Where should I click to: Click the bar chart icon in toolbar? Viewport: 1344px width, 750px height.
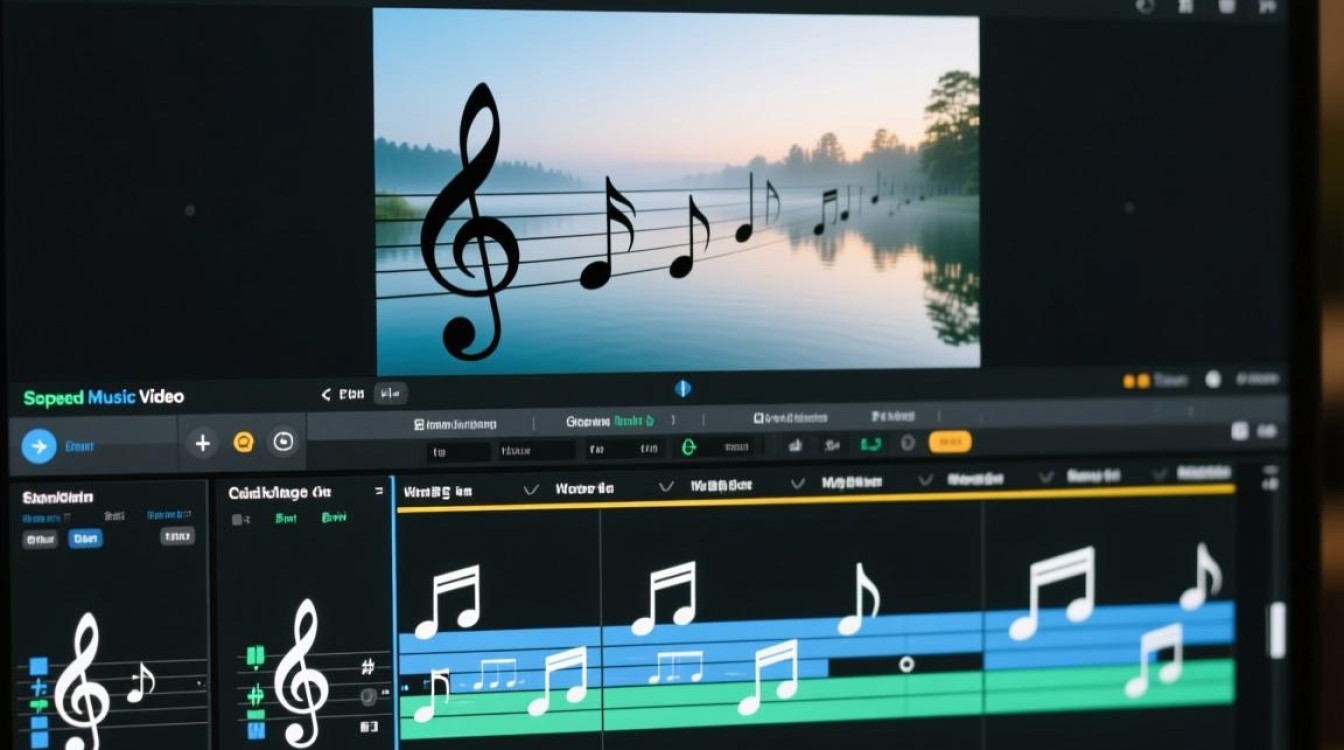(796, 445)
